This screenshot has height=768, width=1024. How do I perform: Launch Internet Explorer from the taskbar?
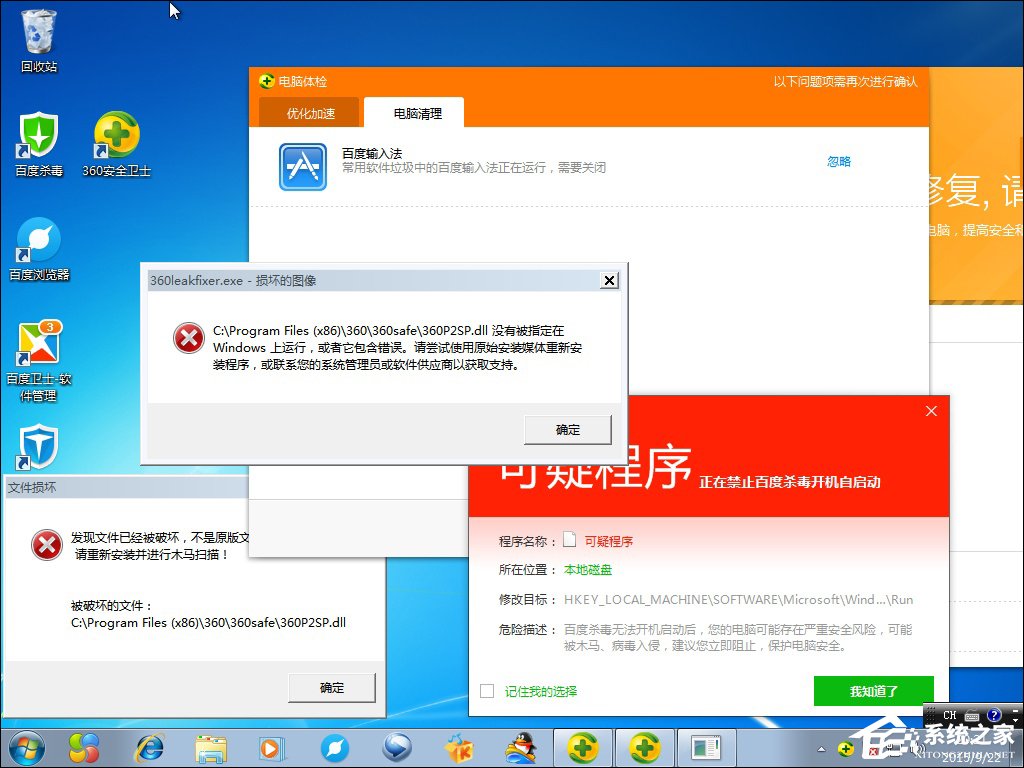coord(150,748)
